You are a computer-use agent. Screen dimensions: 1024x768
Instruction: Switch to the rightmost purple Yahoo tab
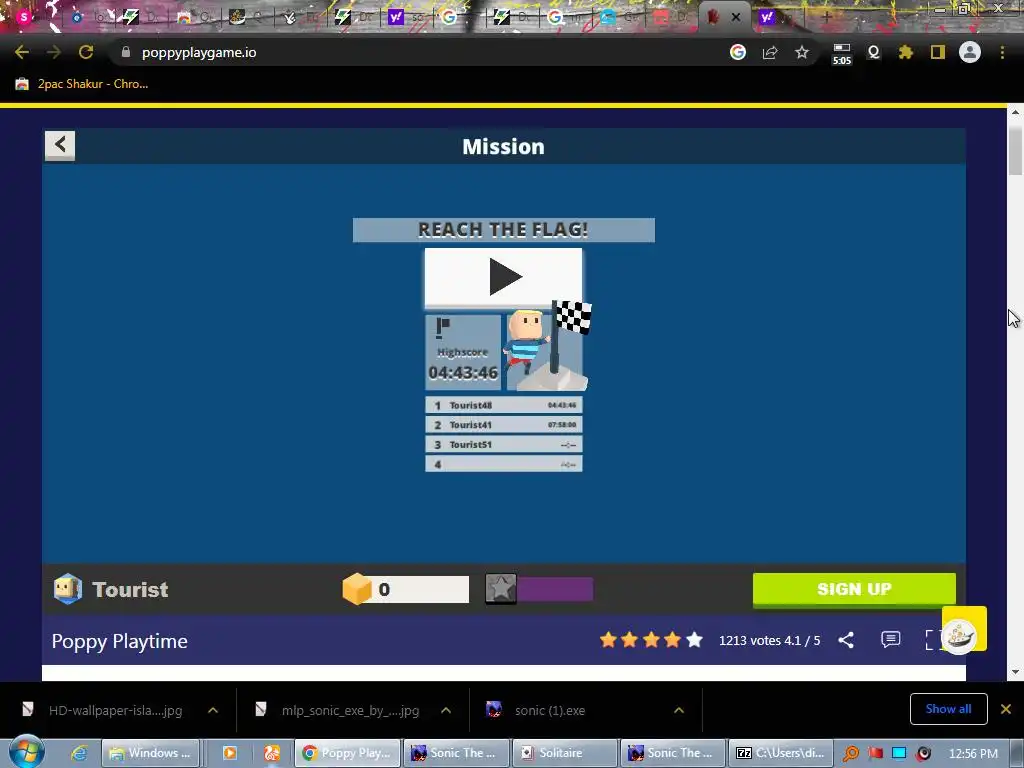(767, 17)
